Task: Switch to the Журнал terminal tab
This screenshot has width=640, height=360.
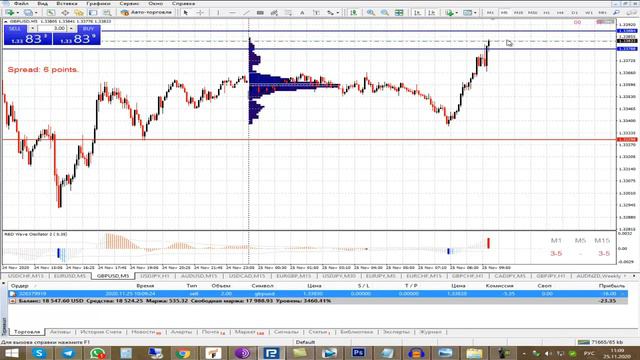Action: 431,332
